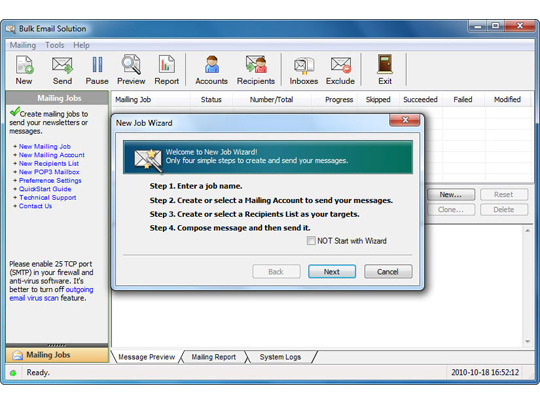Click the disabled Back button in wizard
The height and width of the screenshot is (405, 540).
276,272
